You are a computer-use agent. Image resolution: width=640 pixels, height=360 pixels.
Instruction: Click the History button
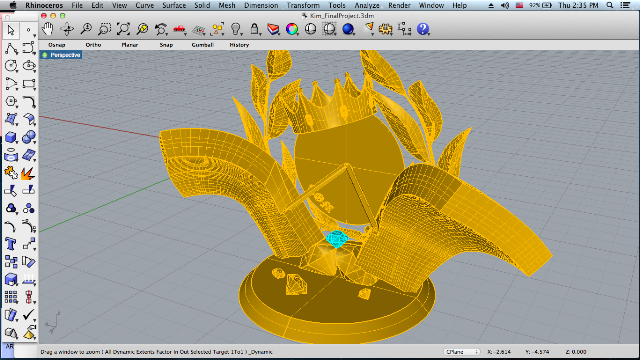point(239,45)
